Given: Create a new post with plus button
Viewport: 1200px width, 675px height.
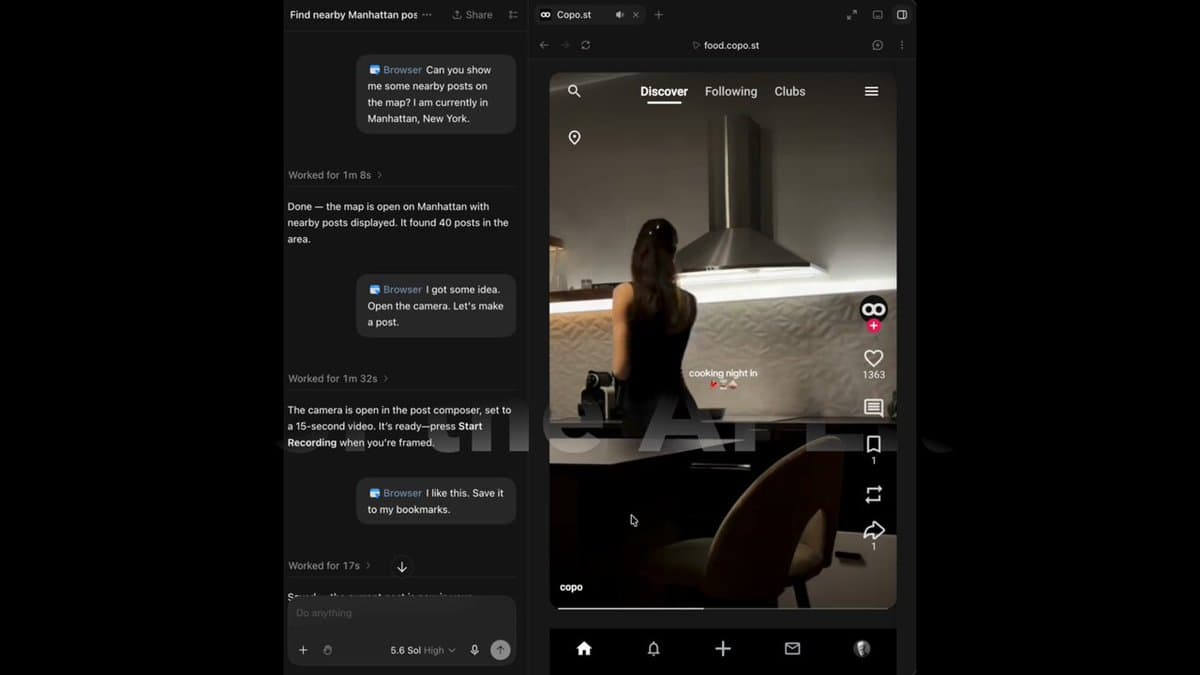Looking at the screenshot, I should tap(723, 649).
